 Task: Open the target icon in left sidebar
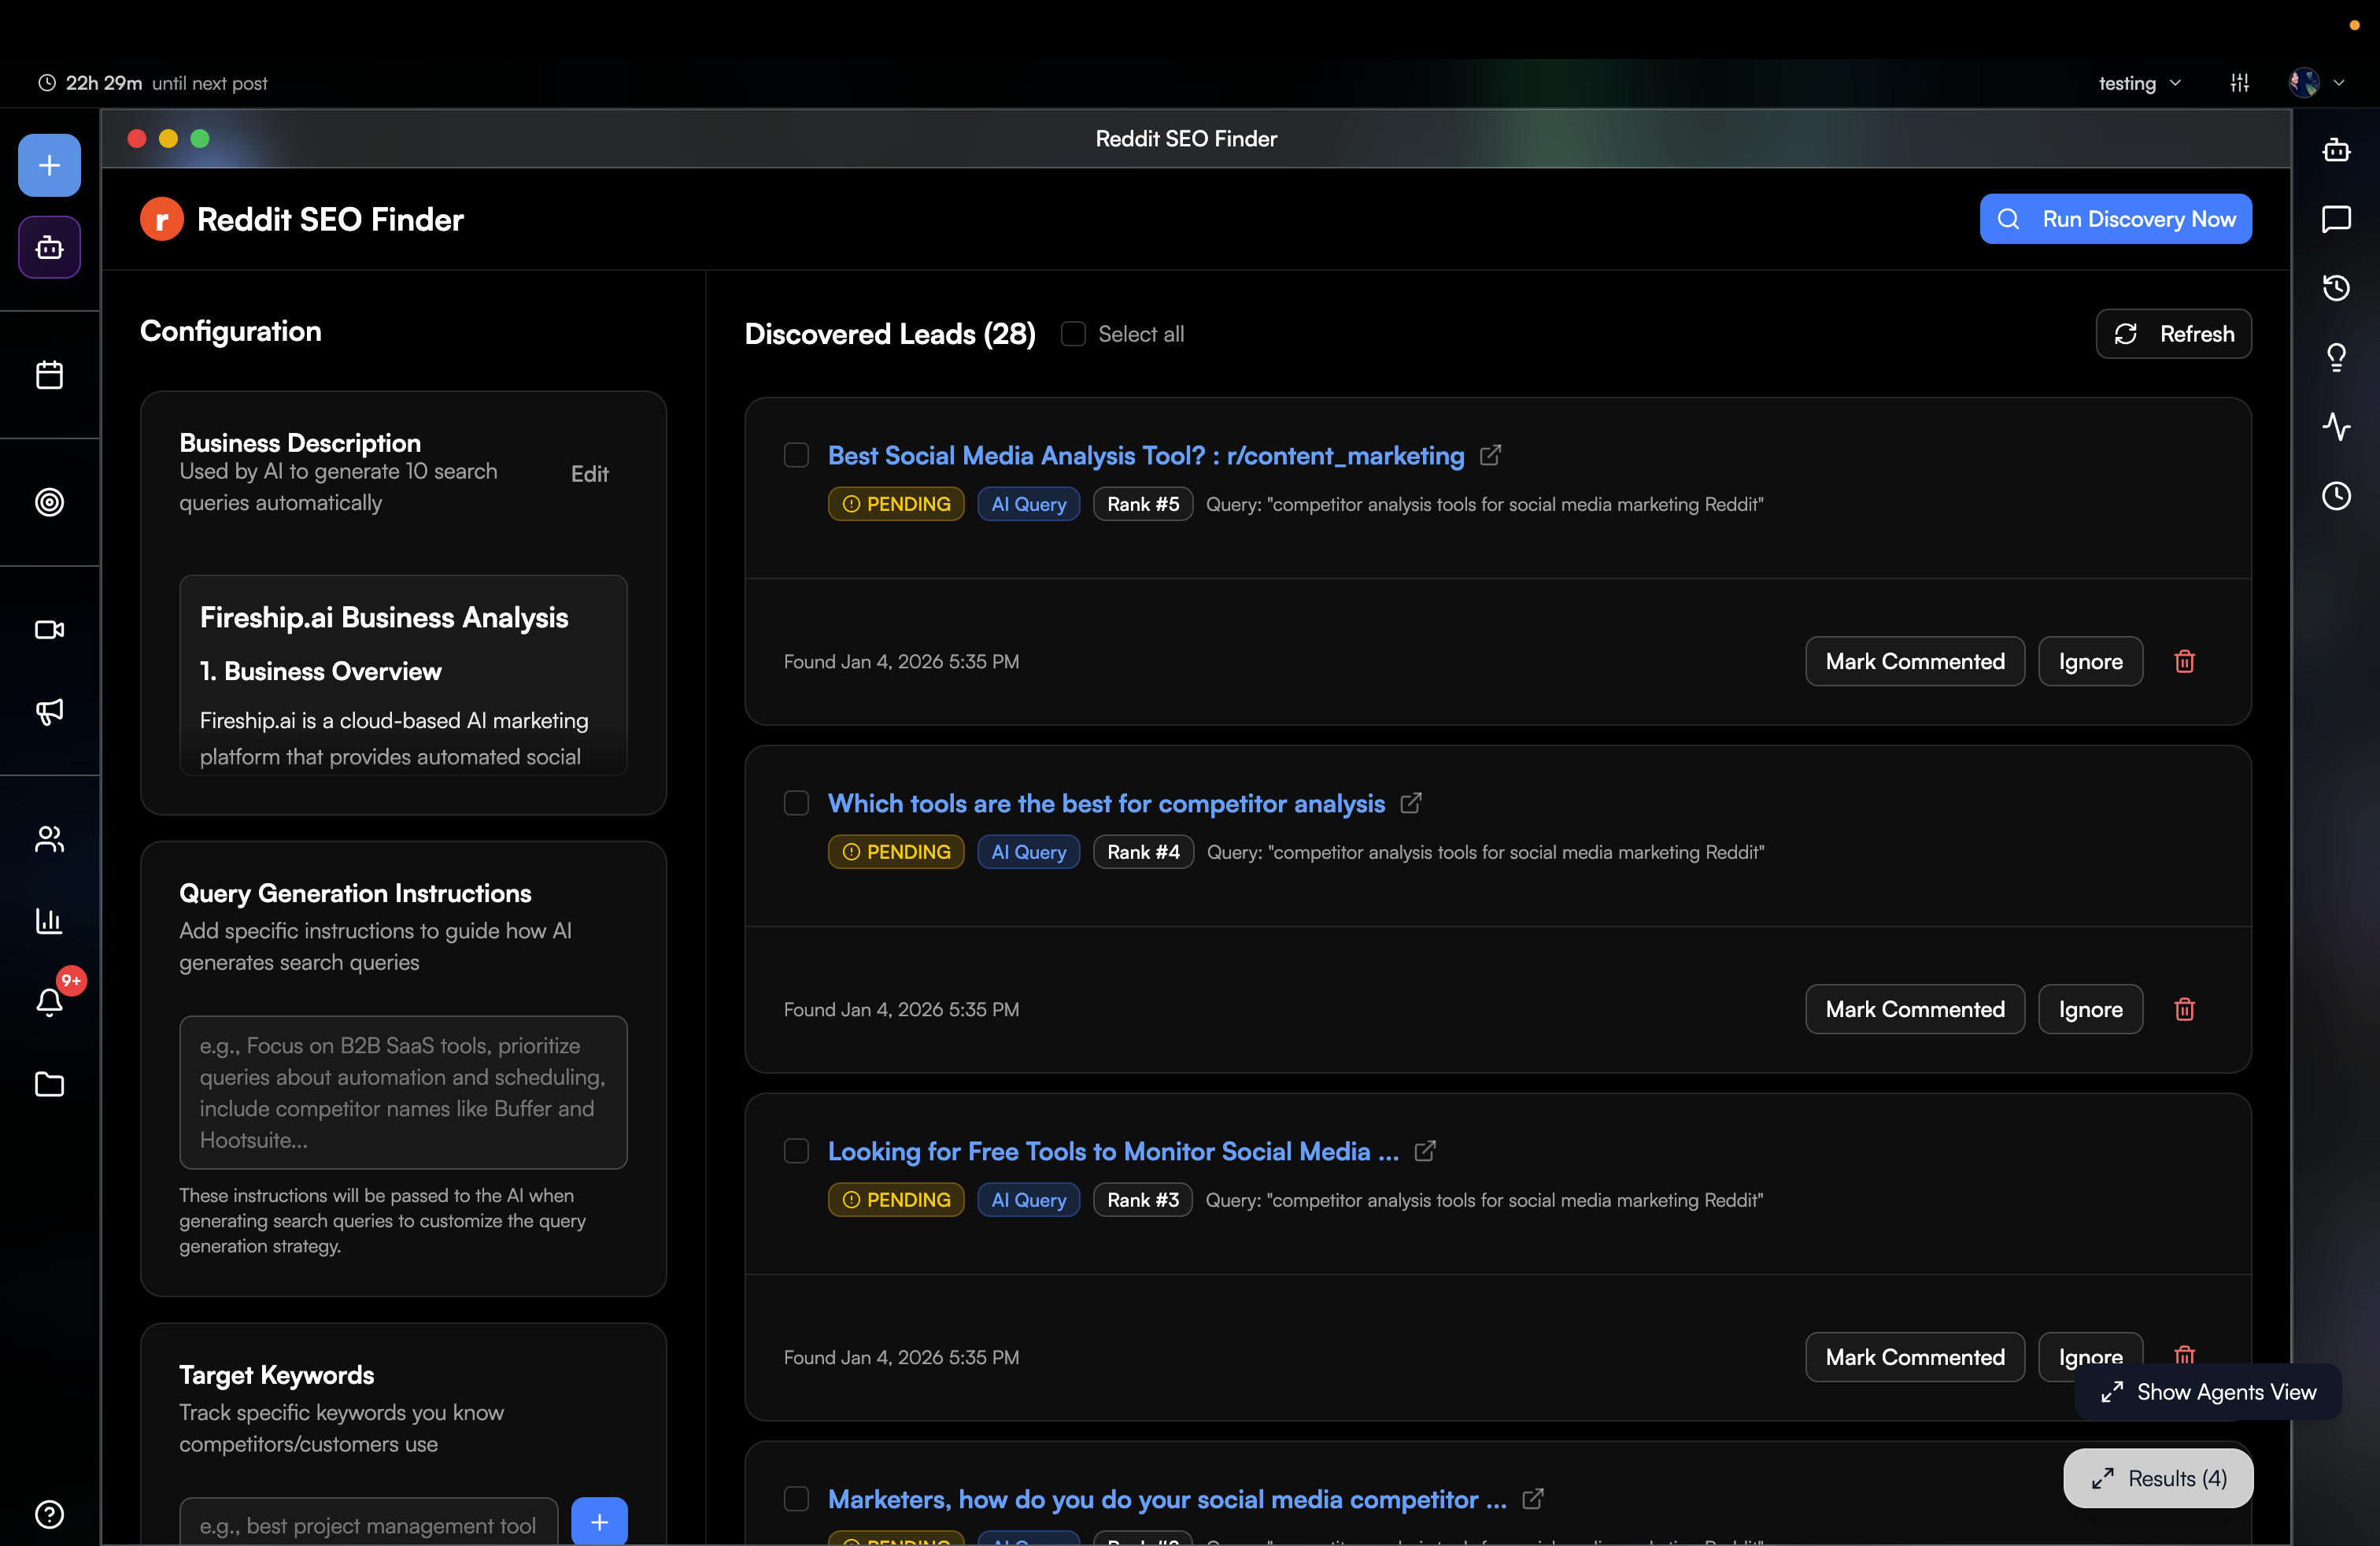click(49, 502)
